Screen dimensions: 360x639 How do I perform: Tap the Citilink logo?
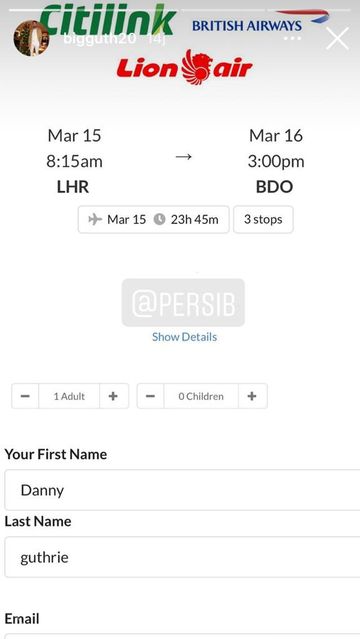pyautogui.click(x=108, y=20)
